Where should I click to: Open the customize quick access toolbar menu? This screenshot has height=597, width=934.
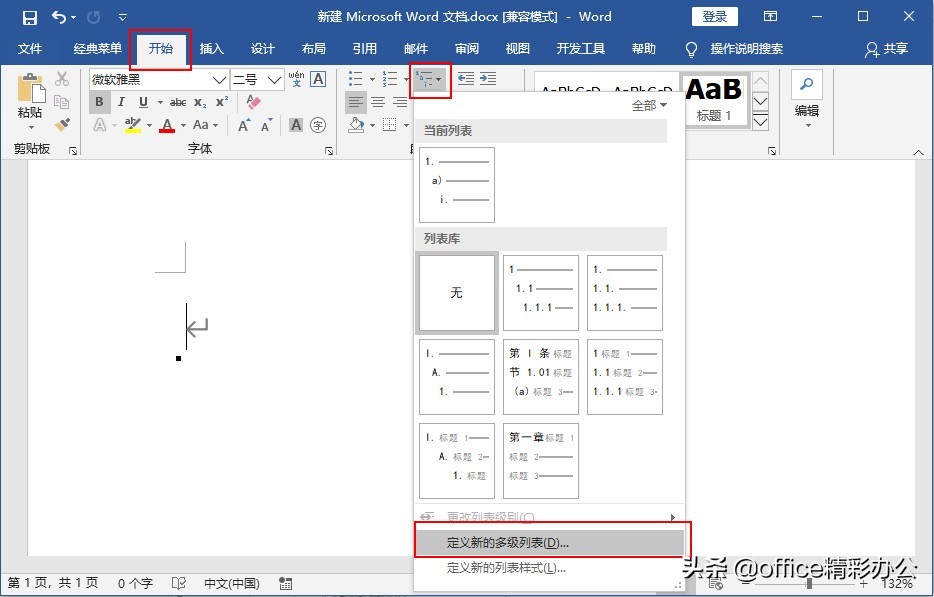123,17
